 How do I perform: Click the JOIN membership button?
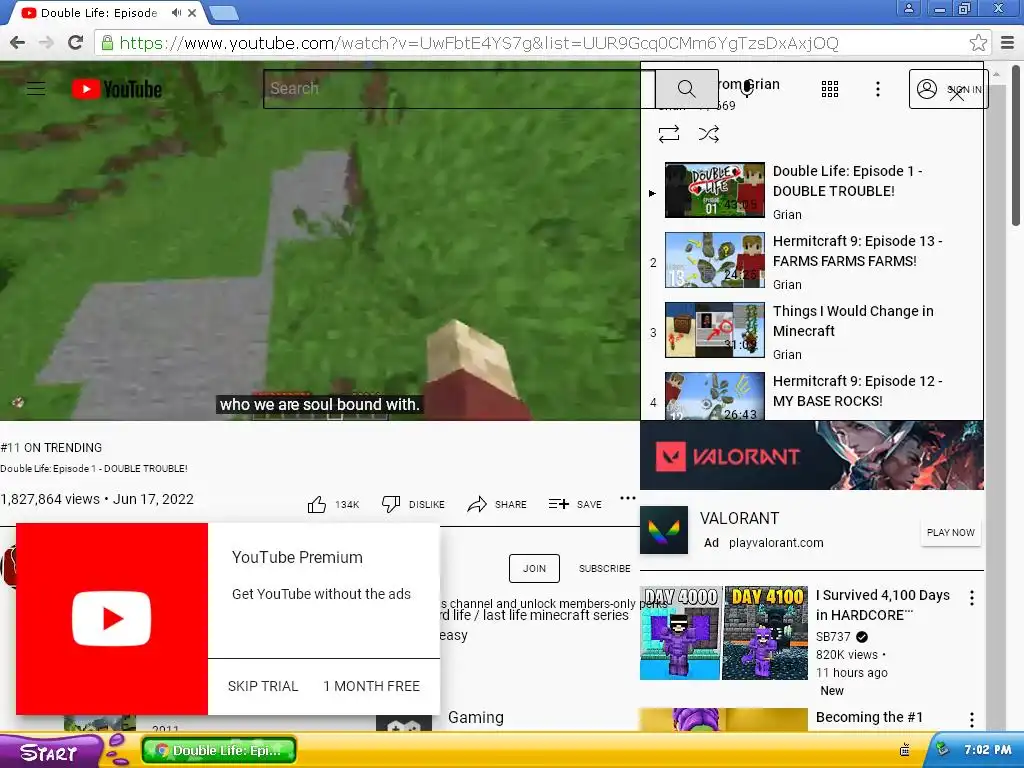[x=534, y=568]
